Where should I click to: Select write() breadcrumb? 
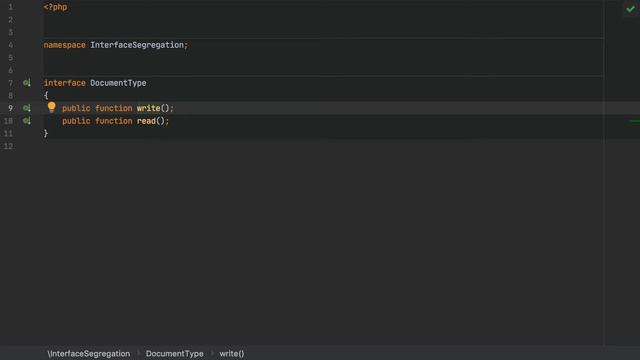232,353
